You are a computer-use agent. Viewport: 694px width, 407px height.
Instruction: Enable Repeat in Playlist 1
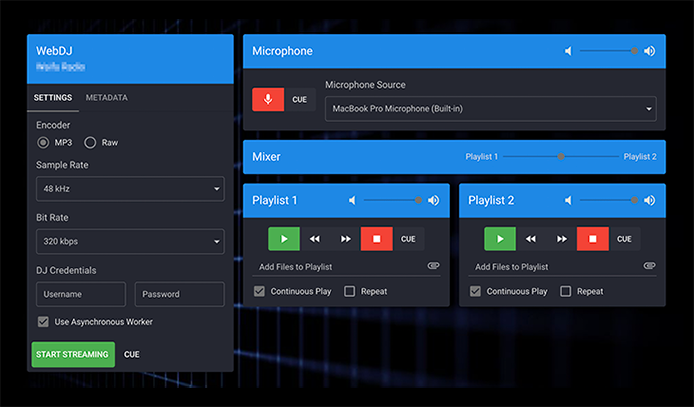coord(350,292)
